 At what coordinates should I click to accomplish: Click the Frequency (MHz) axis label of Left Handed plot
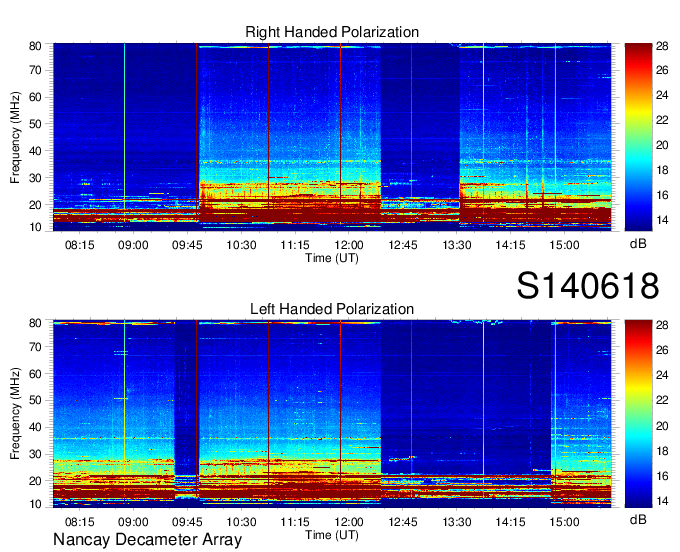[x=15, y=414]
